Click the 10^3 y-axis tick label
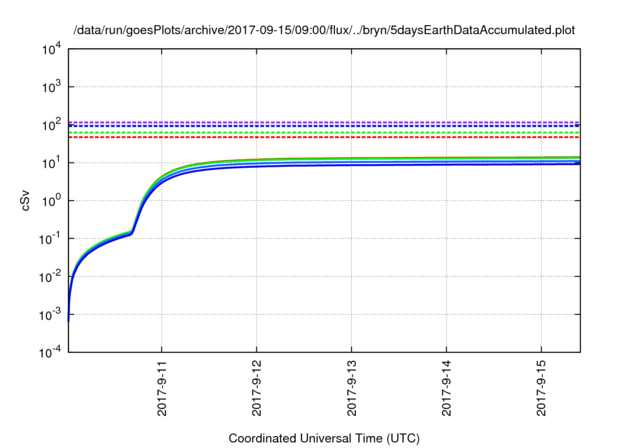 click(51, 86)
